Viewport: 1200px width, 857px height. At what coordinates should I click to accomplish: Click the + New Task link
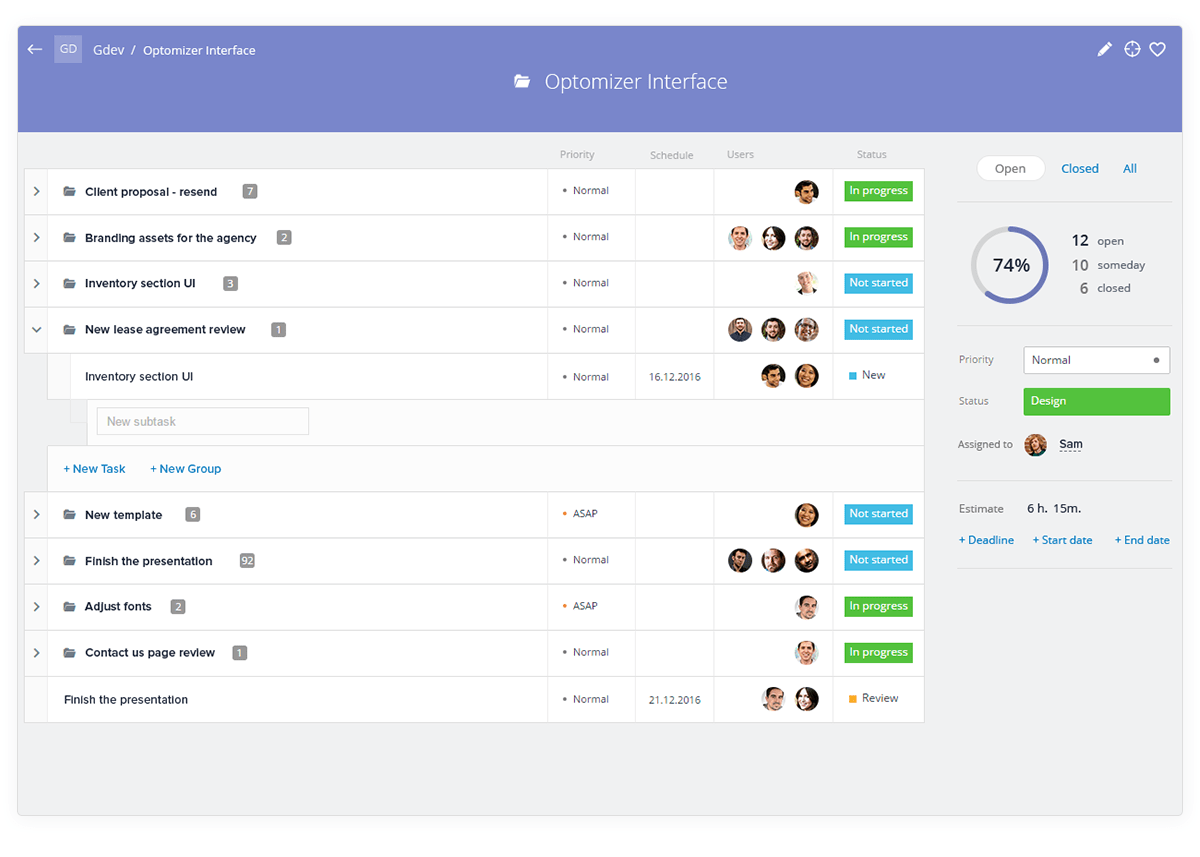(94, 469)
